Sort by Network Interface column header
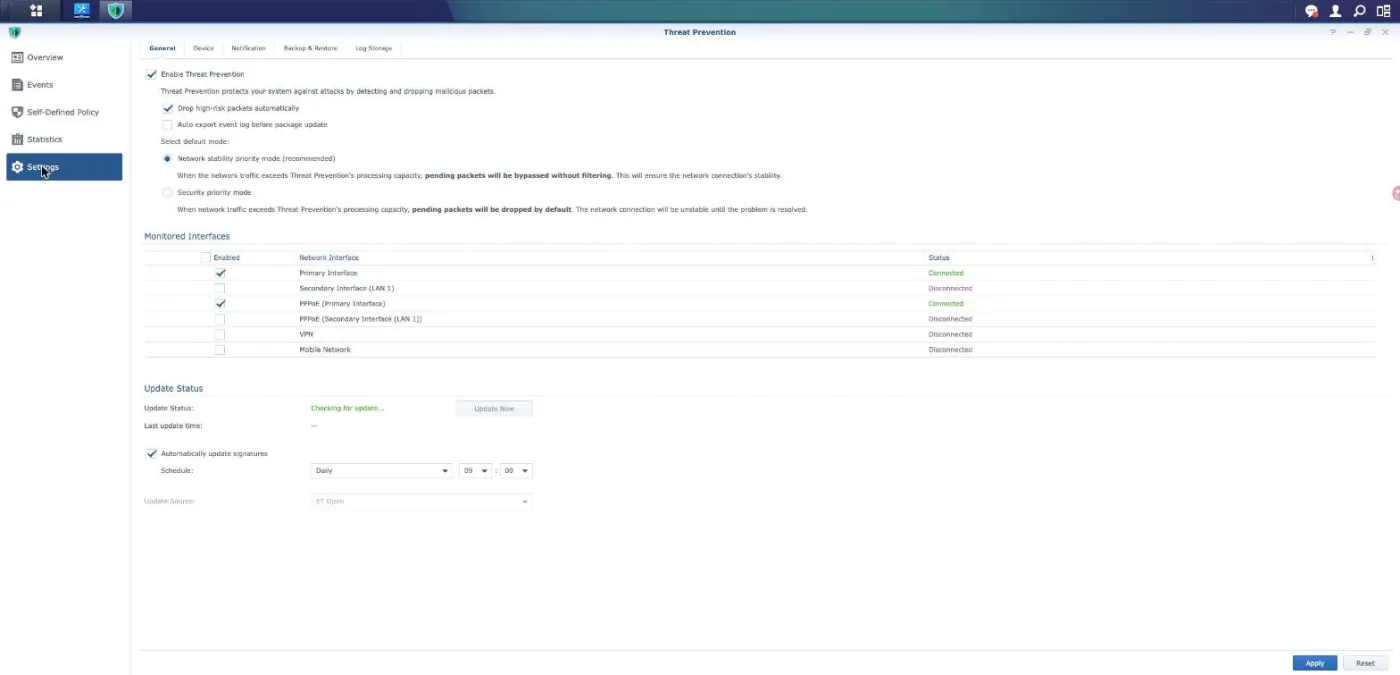 (329, 258)
